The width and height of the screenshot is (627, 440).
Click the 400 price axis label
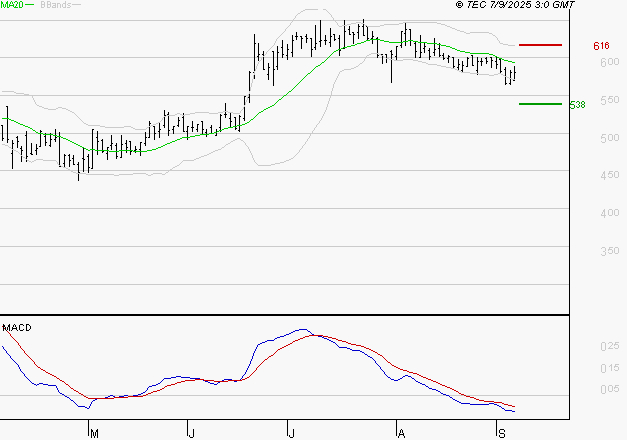(x=610, y=213)
